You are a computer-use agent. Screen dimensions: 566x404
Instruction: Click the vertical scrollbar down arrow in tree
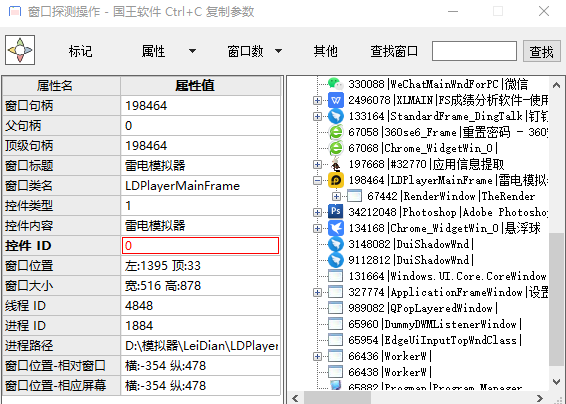pyautogui.click(x=556, y=382)
